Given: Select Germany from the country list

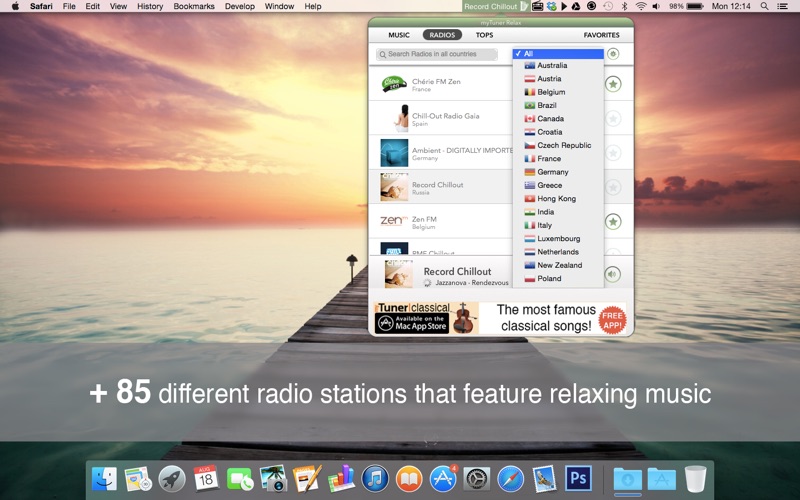Looking at the screenshot, I should pyautogui.click(x=558, y=172).
